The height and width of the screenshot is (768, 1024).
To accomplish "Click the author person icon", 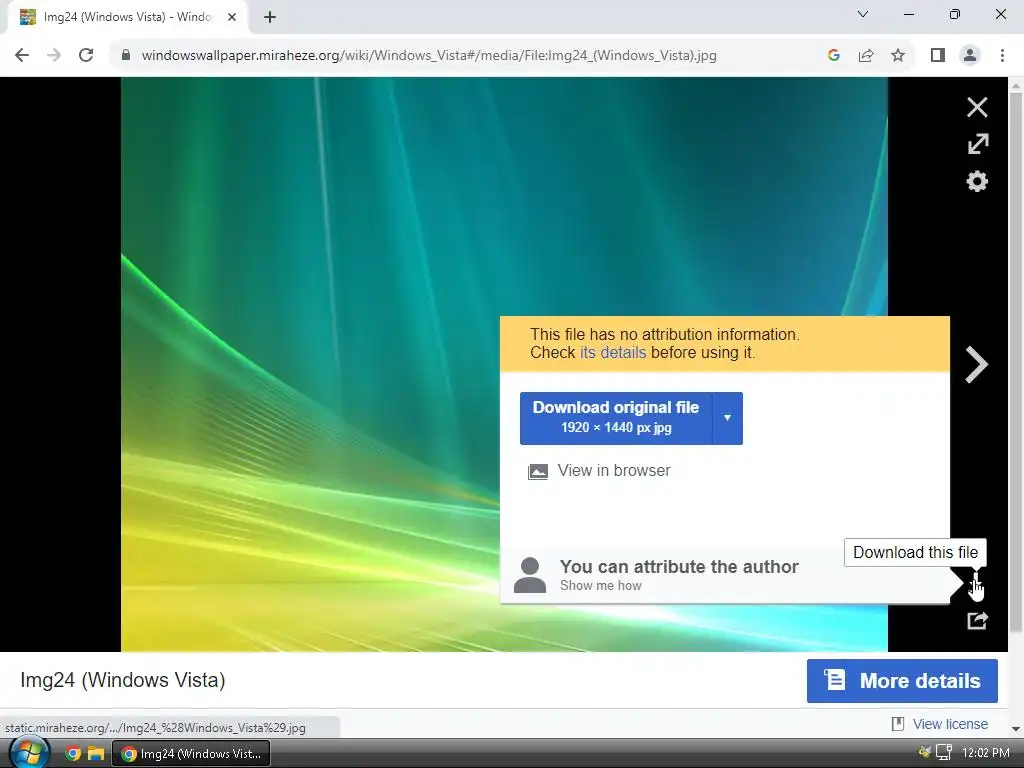I will [x=530, y=575].
